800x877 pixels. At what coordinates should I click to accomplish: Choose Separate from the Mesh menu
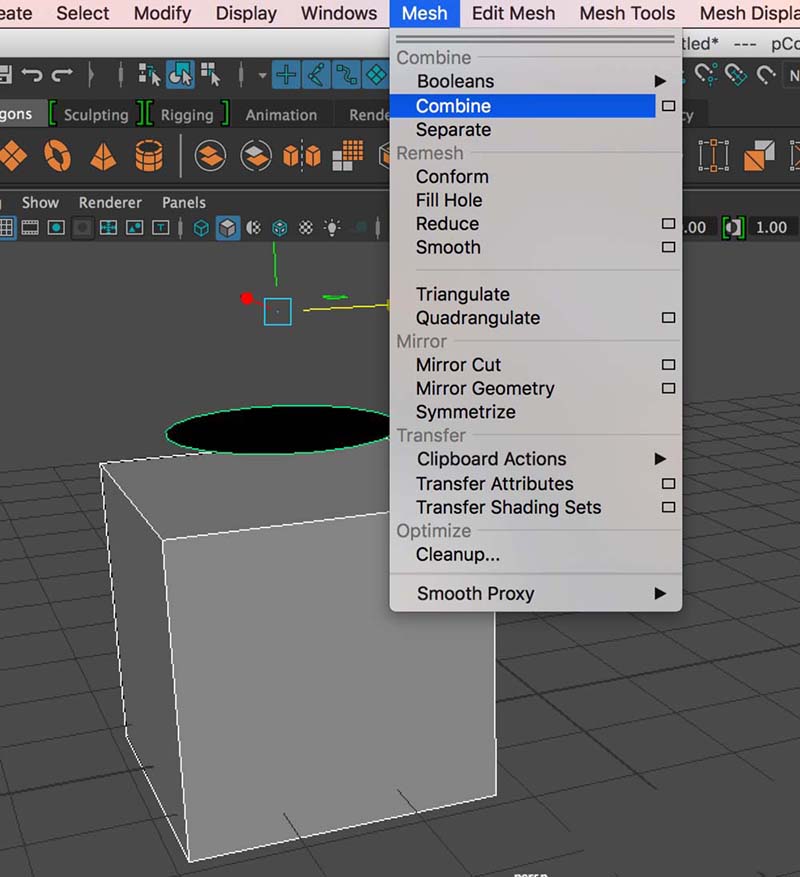coord(535,130)
